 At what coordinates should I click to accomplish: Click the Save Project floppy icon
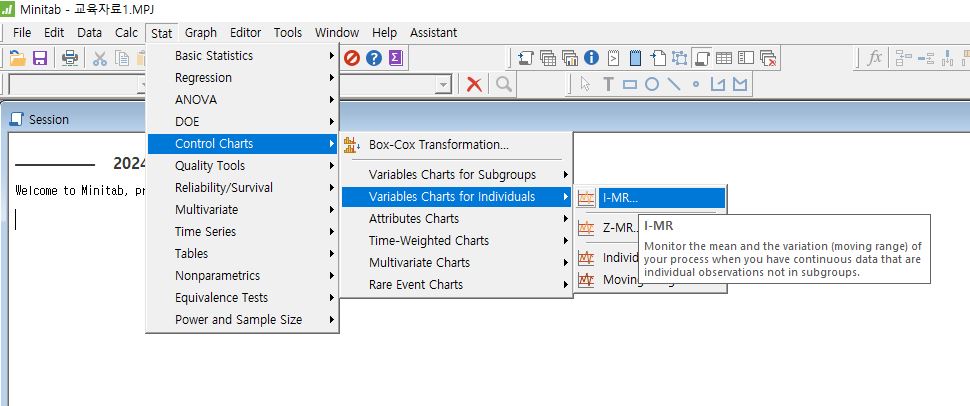click(x=40, y=58)
